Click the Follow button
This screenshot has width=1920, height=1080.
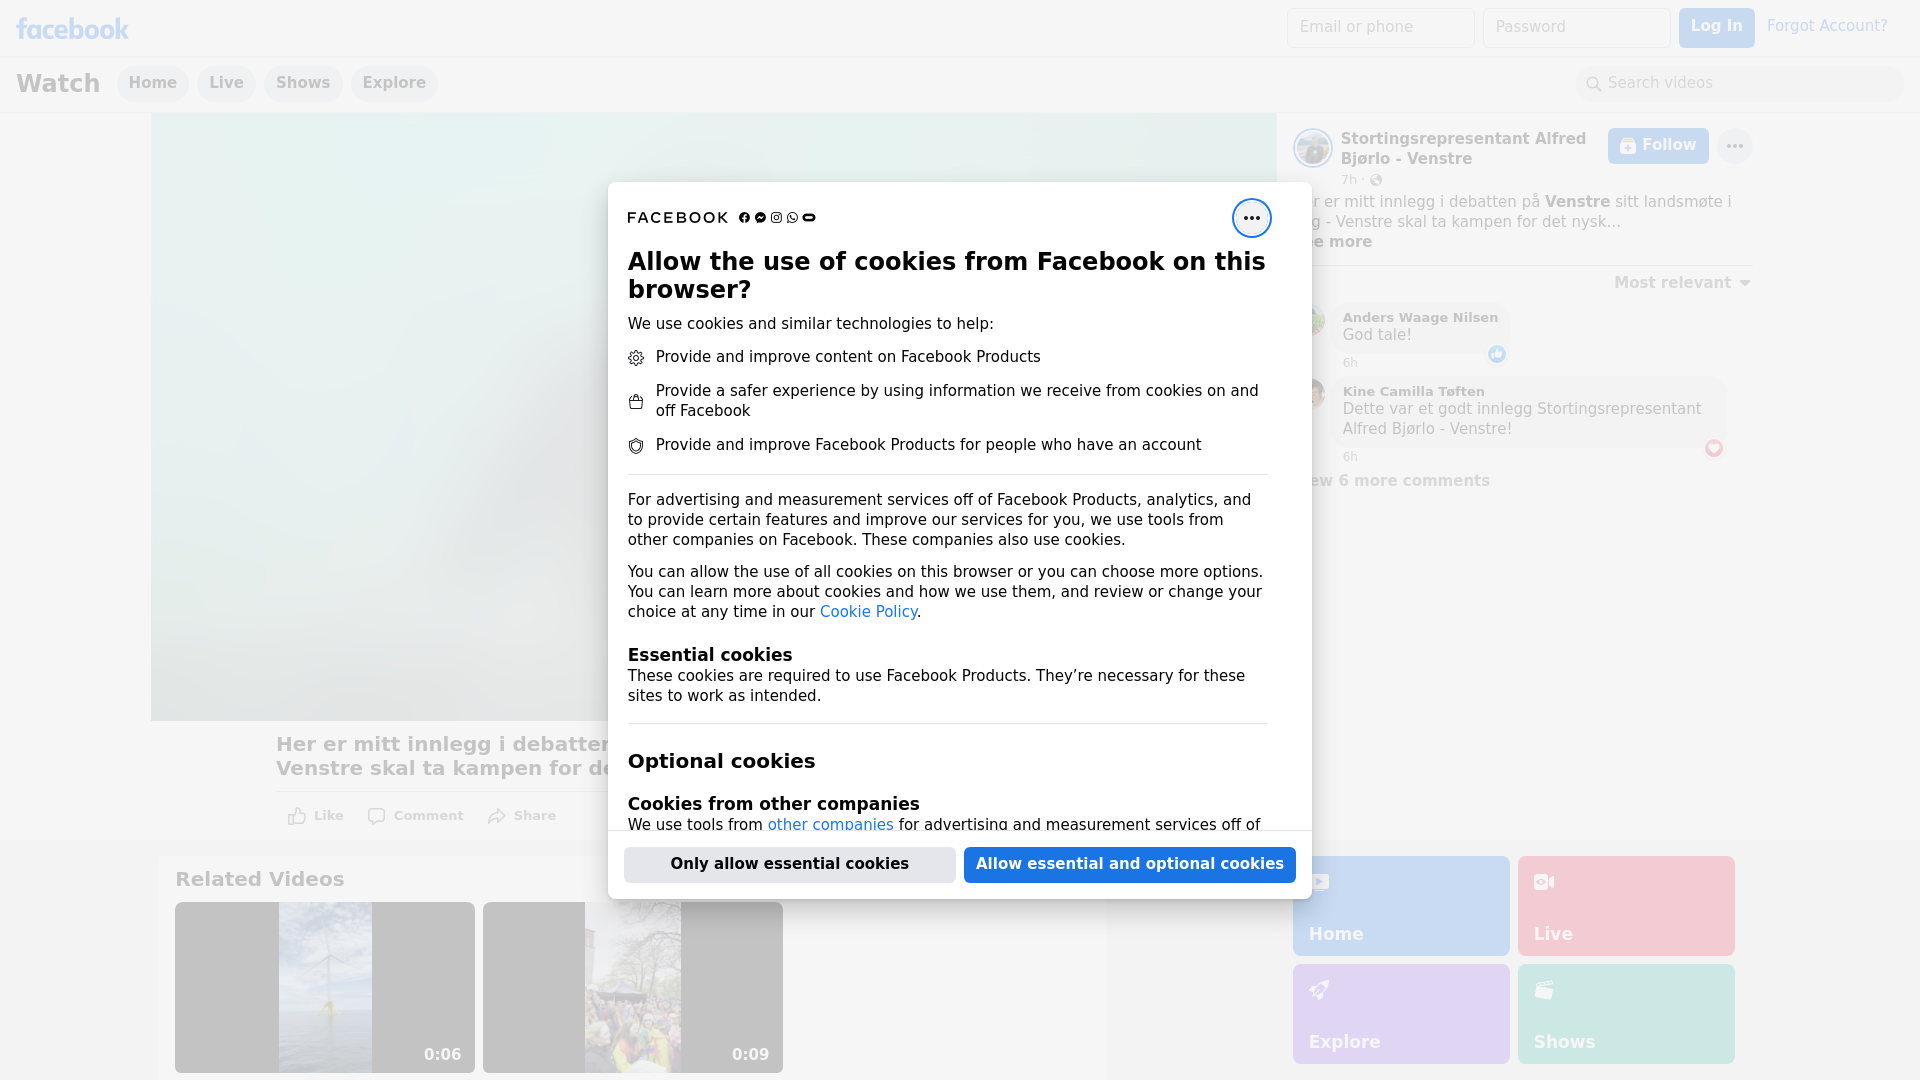click(x=1658, y=146)
